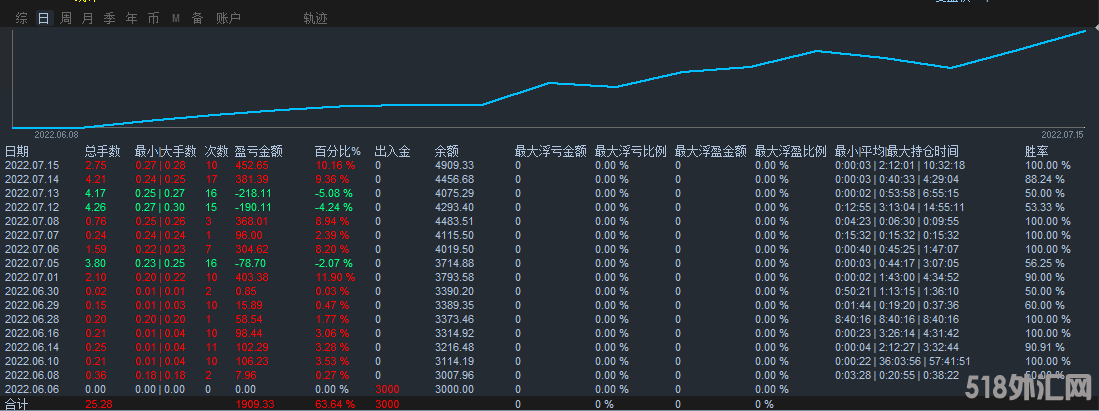Click the 余额 balance column header
The height and width of the screenshot is (411, 1099).
point(447,151)
